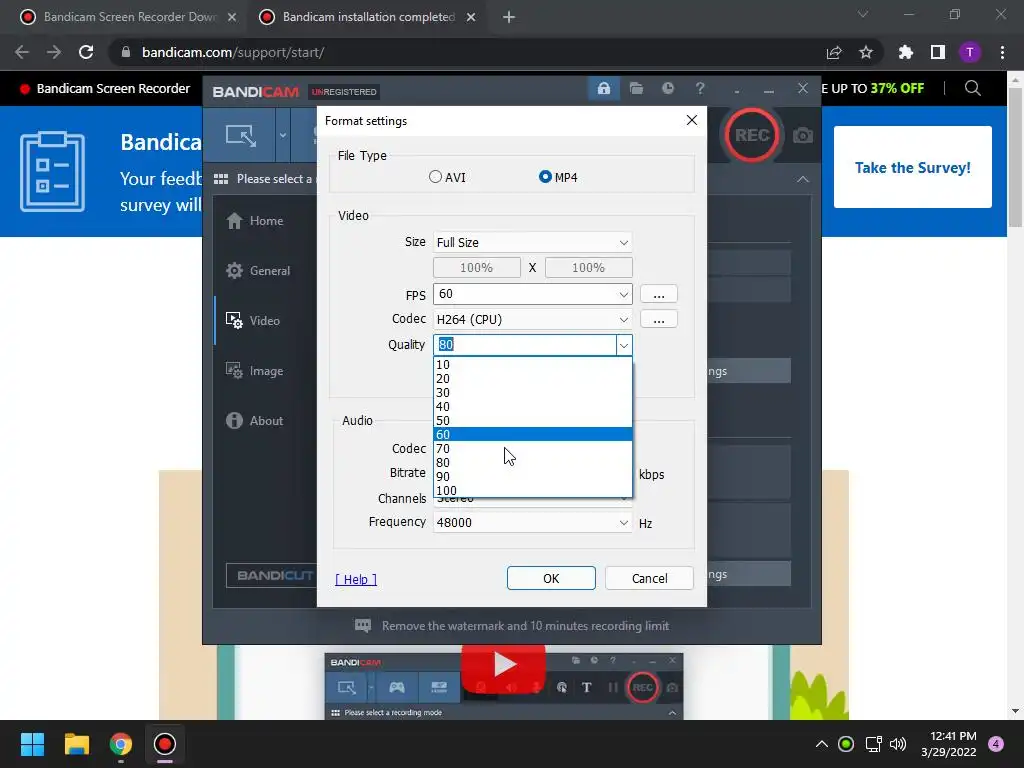This screenshot has height=768, width=1024.
Task: Select the MP4 file type radio button
Action: [x=545, y=177]
